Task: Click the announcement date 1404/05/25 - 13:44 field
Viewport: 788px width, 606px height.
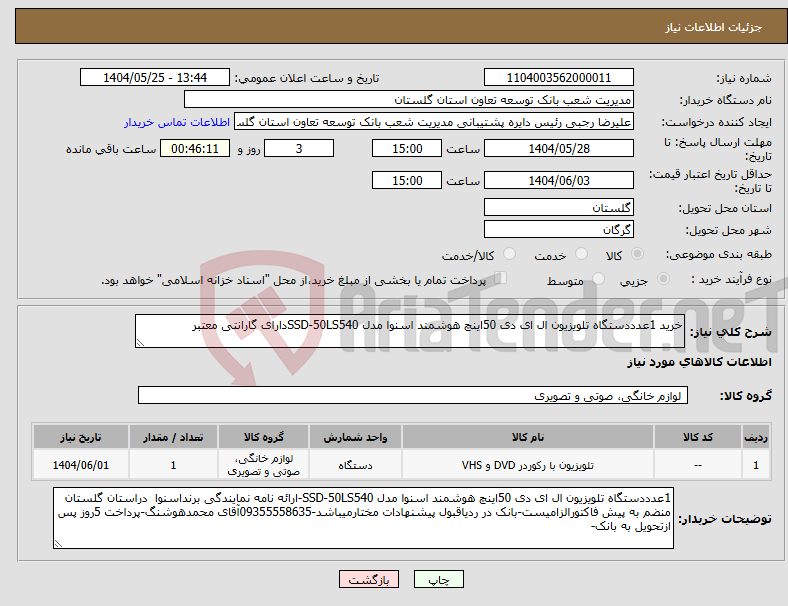Action: click(x=155, y=77)
